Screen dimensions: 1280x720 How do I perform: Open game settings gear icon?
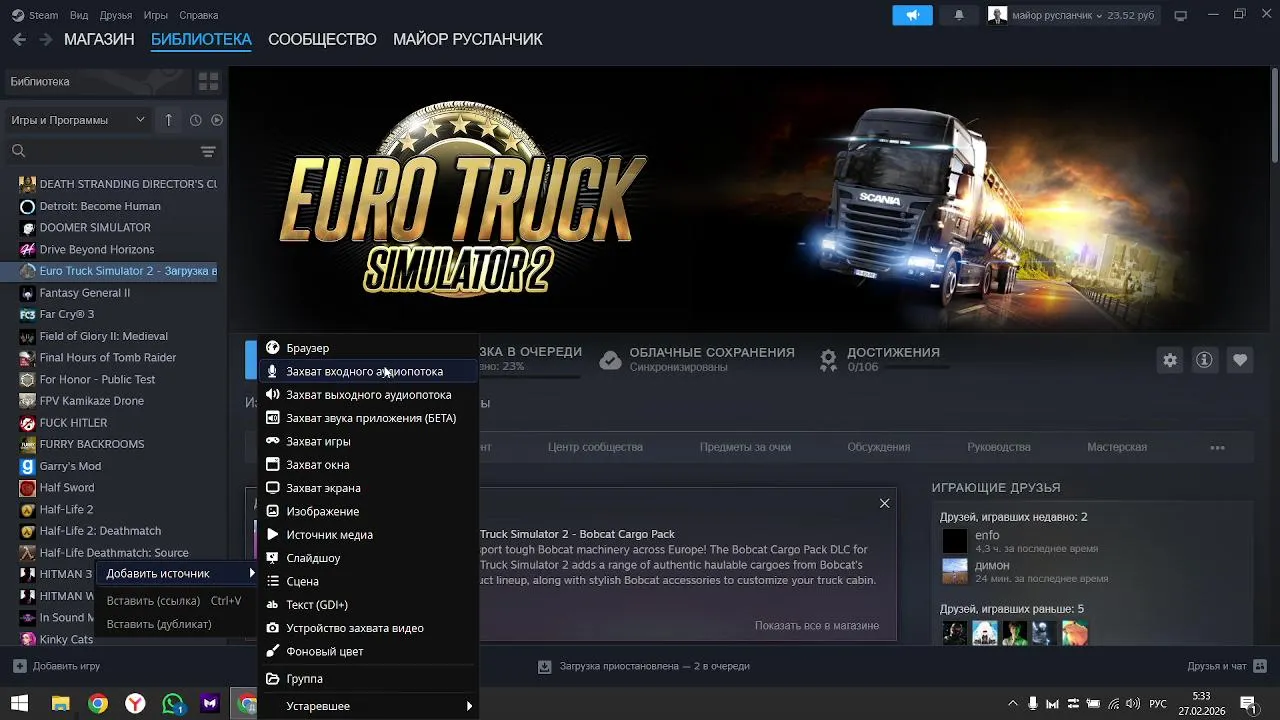point(1170,360)
